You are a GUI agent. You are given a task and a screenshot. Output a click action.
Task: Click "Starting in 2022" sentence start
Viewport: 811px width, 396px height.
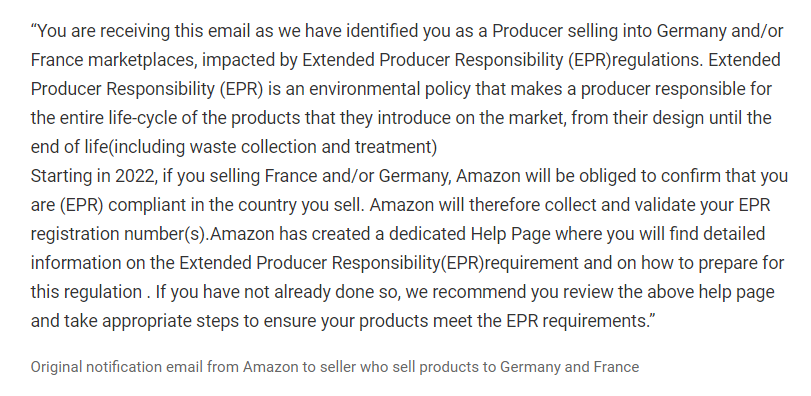[93, 176]
